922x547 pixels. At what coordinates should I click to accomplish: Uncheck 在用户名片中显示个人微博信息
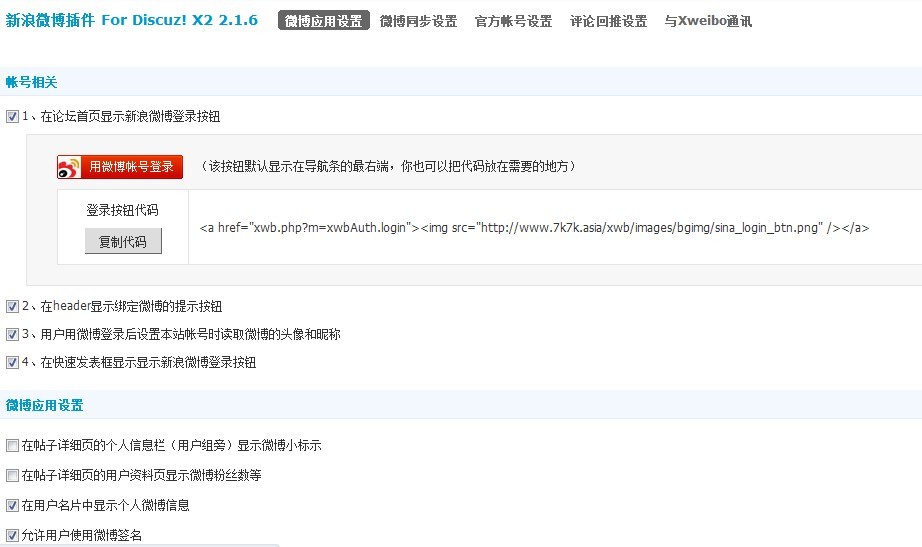(x=12, y=505)
